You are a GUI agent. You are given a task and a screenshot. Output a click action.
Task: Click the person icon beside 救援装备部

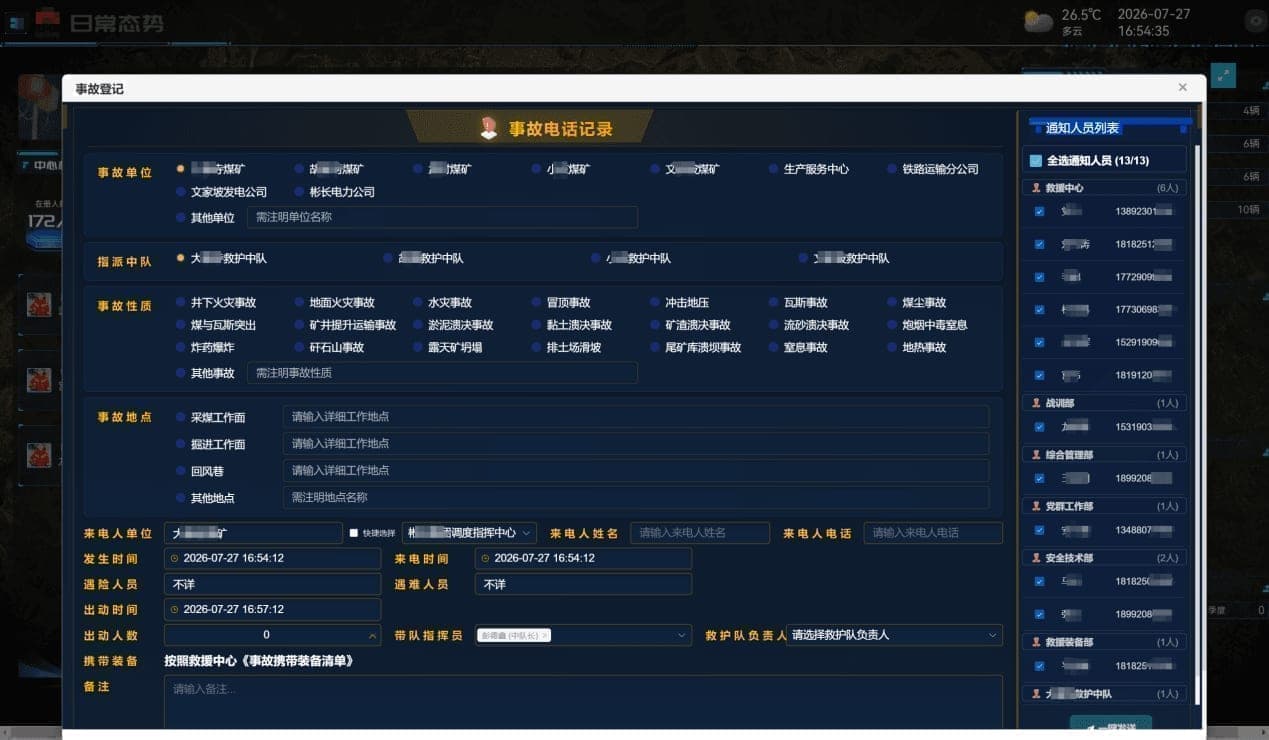(x=1036, y=642)
